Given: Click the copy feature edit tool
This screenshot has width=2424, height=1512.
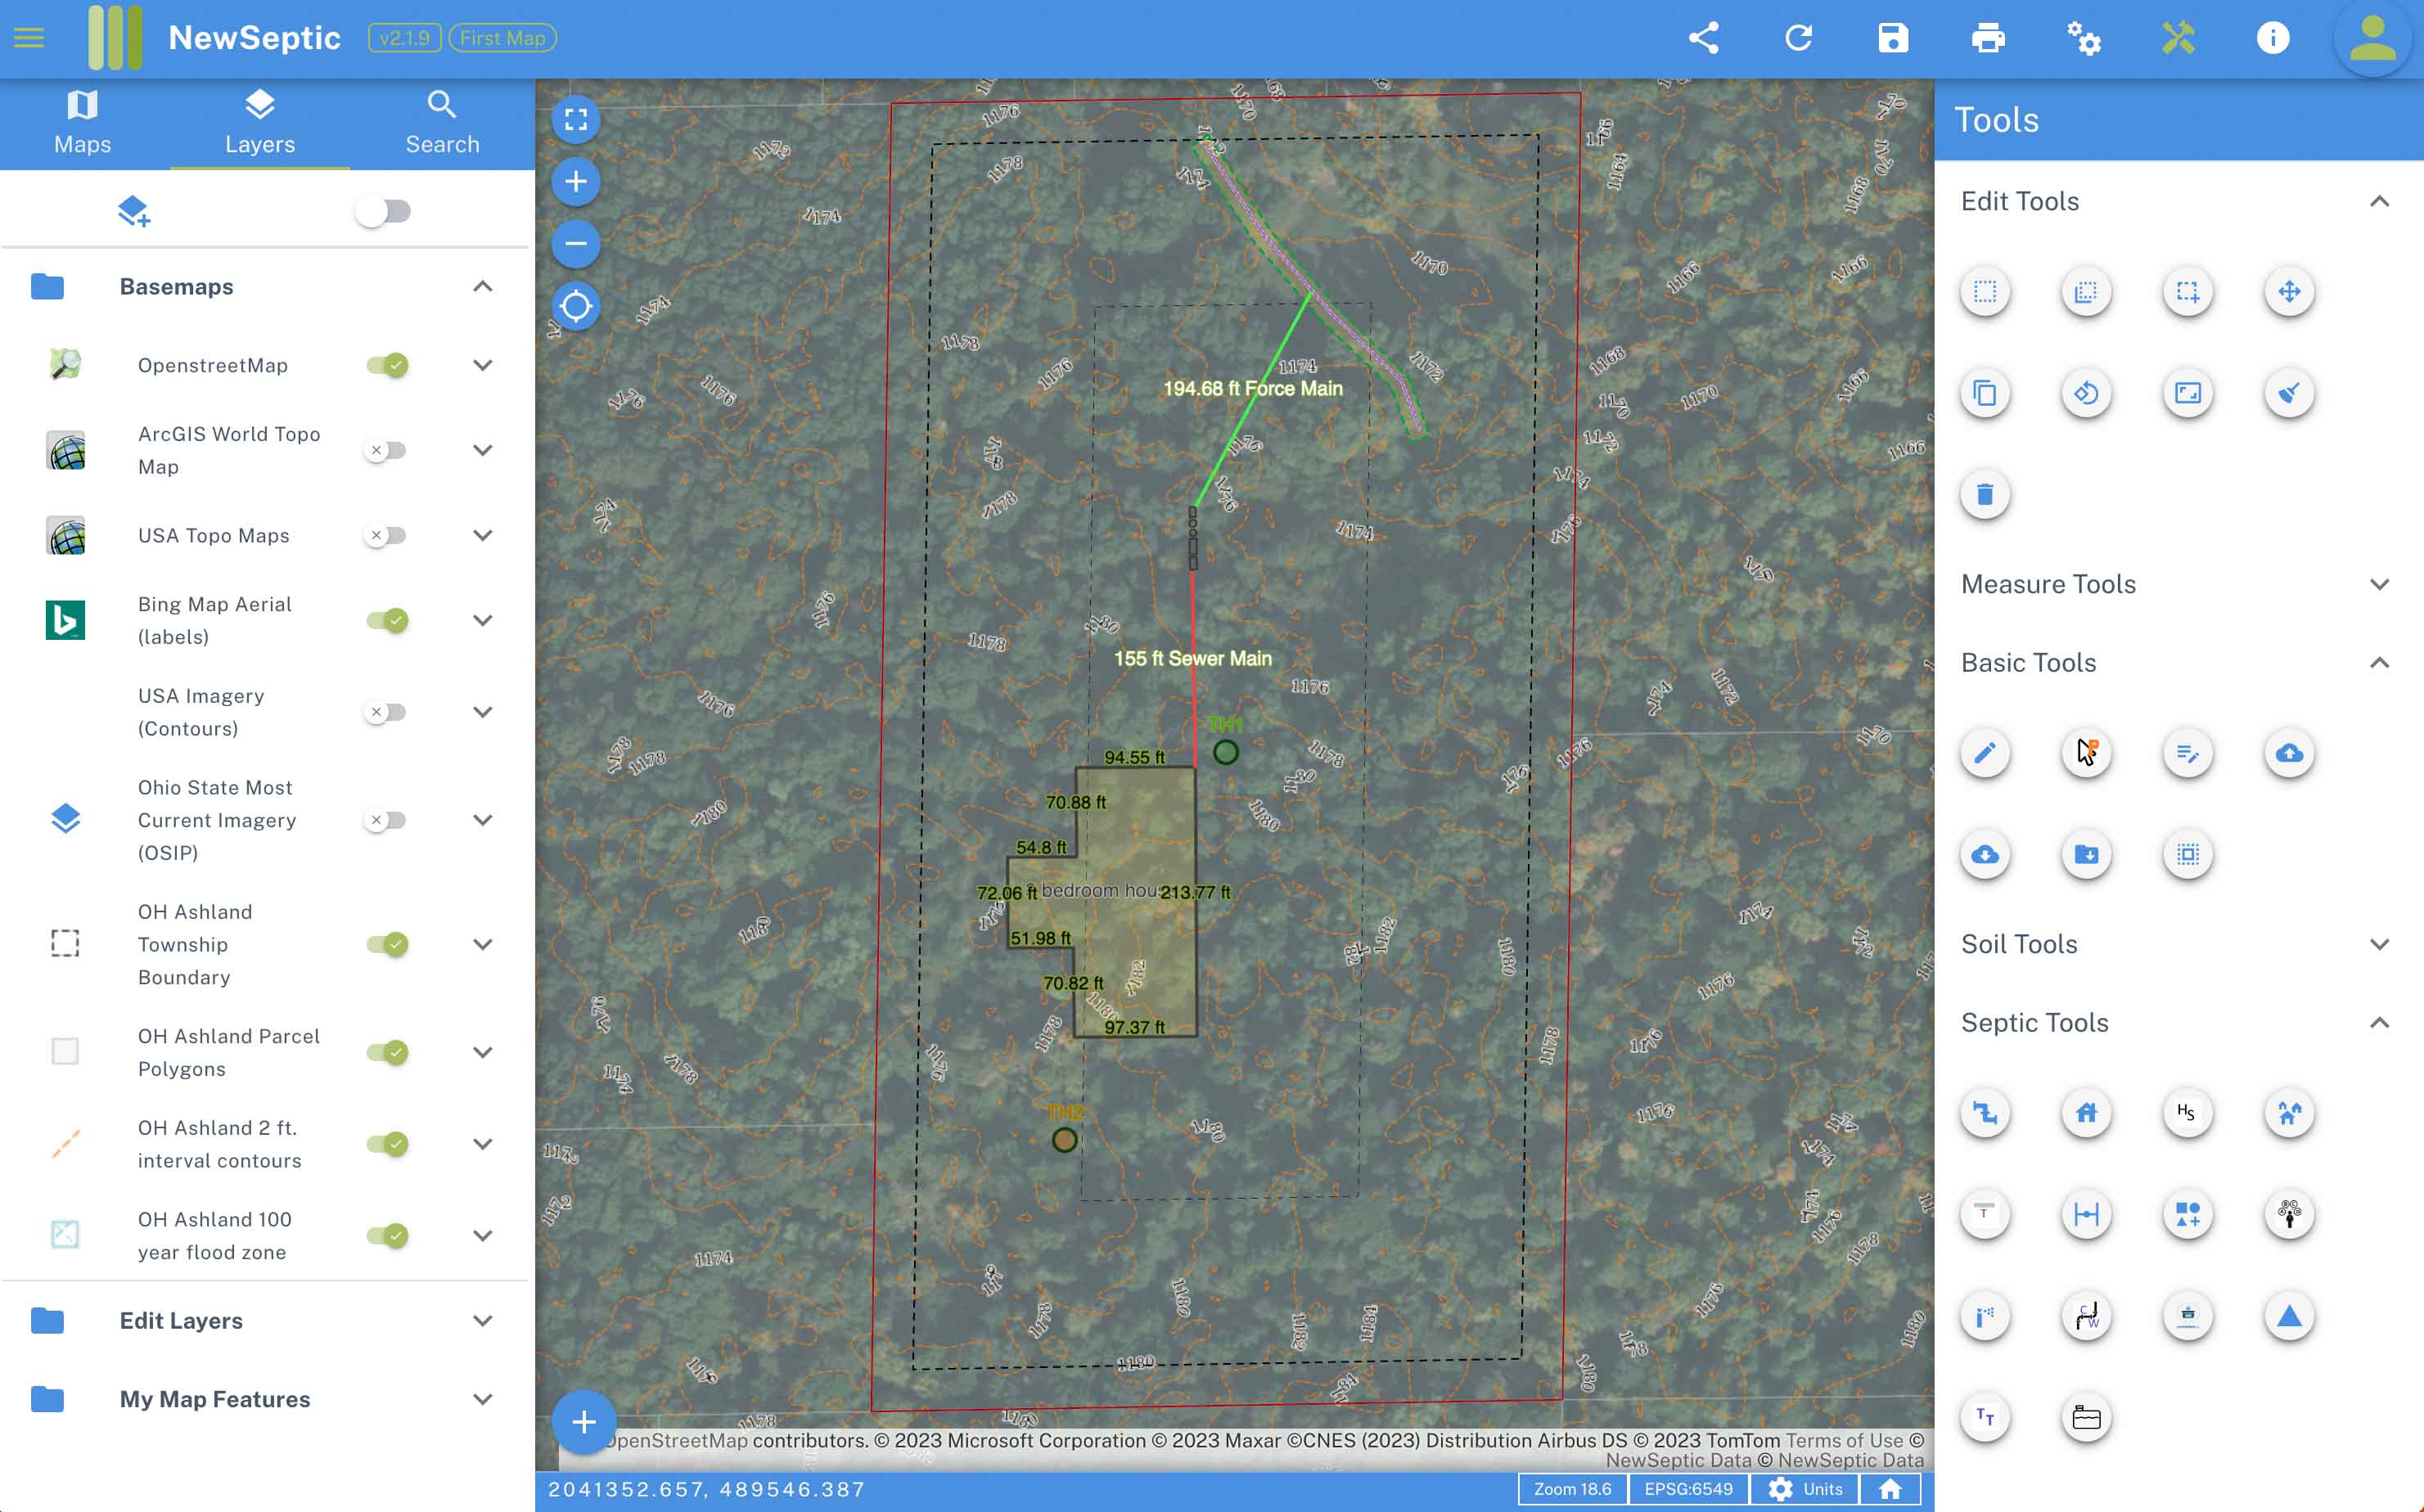Looking at the screenshot, I should 1985,393.
